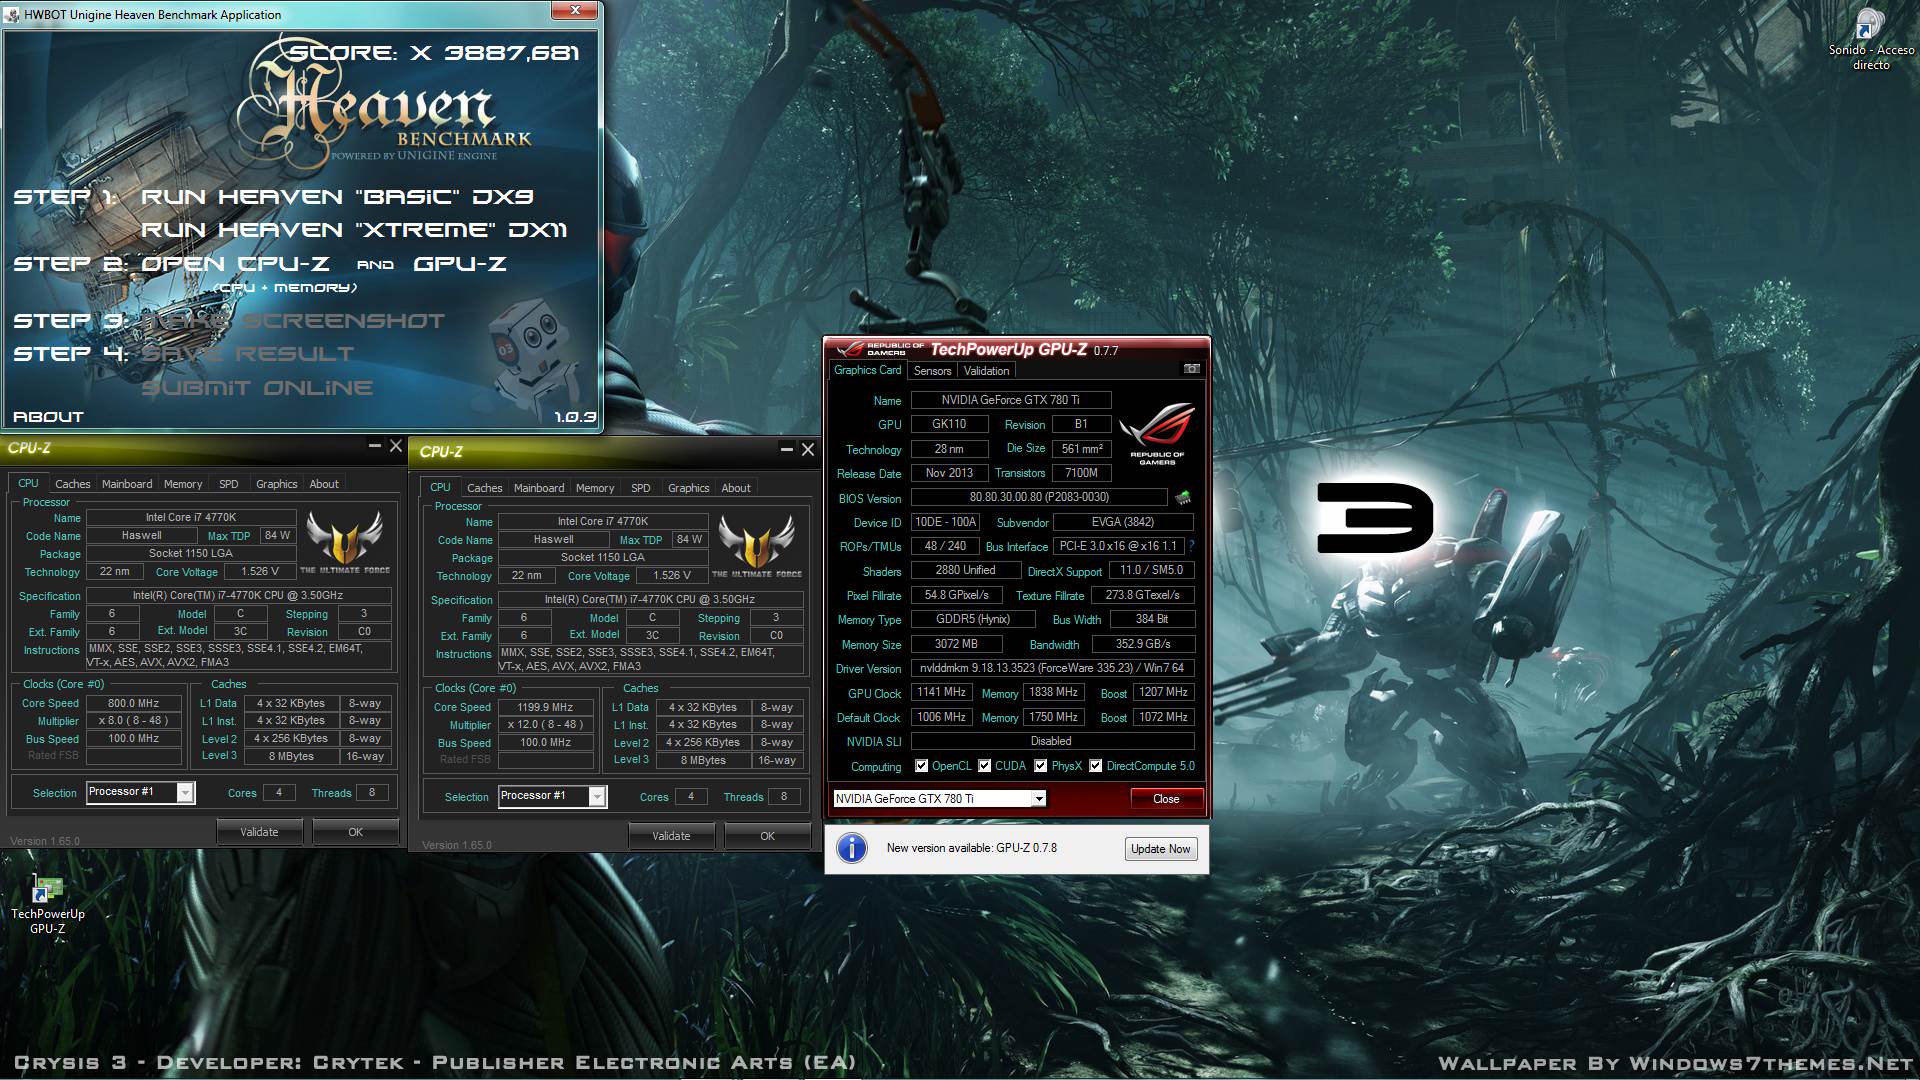Click Core Speed value 800.0 MHz
Image resolution: width=1920 pixels, height=1080 pixels.
pyautogui.click(x=133, y=703)
